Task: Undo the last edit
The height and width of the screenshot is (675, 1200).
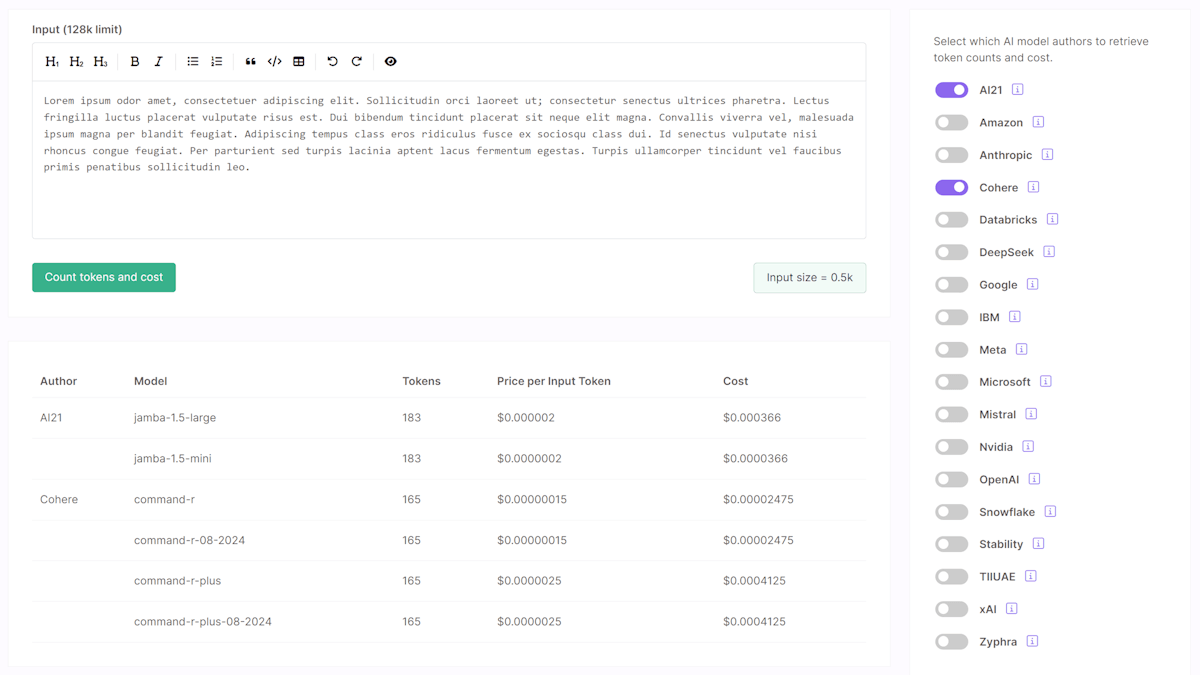Action: click(x=333, y=62)
